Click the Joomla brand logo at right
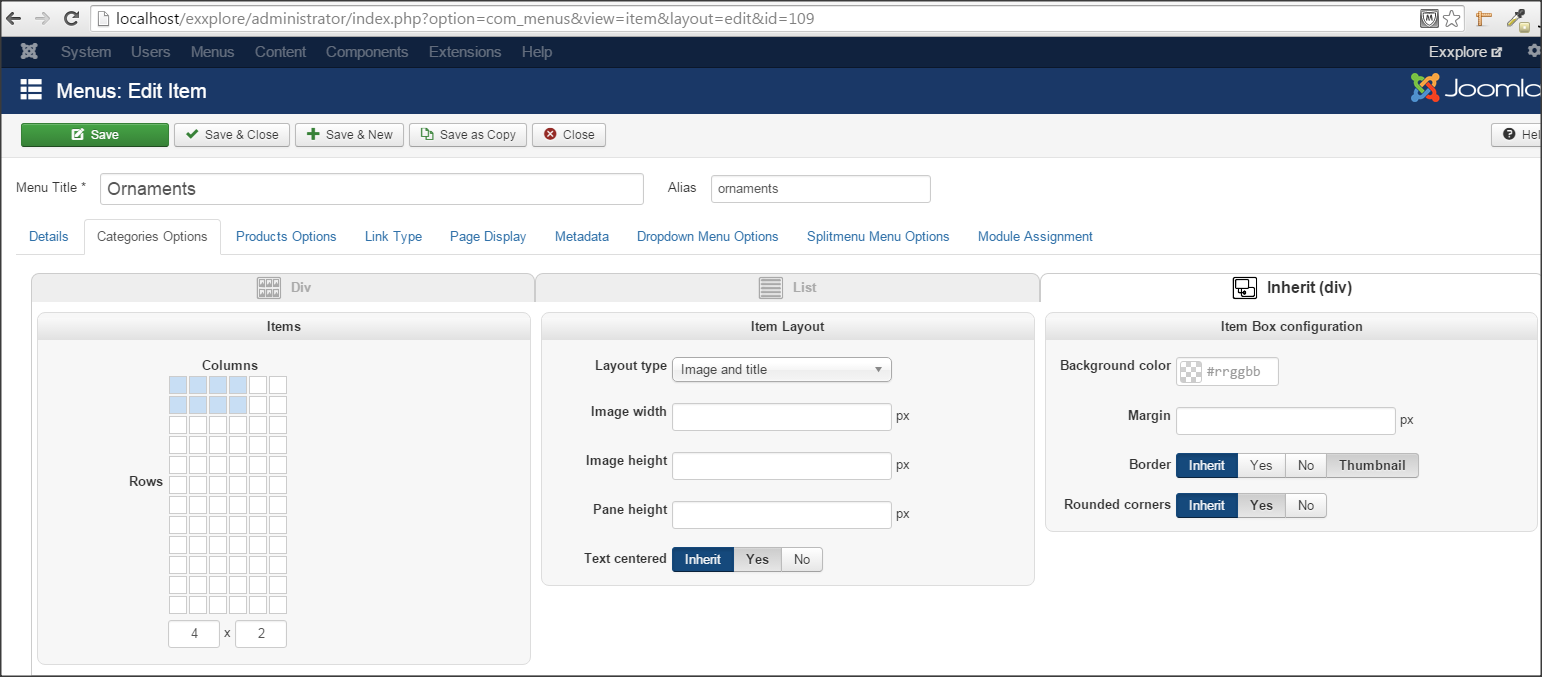 pos(1476,89)
